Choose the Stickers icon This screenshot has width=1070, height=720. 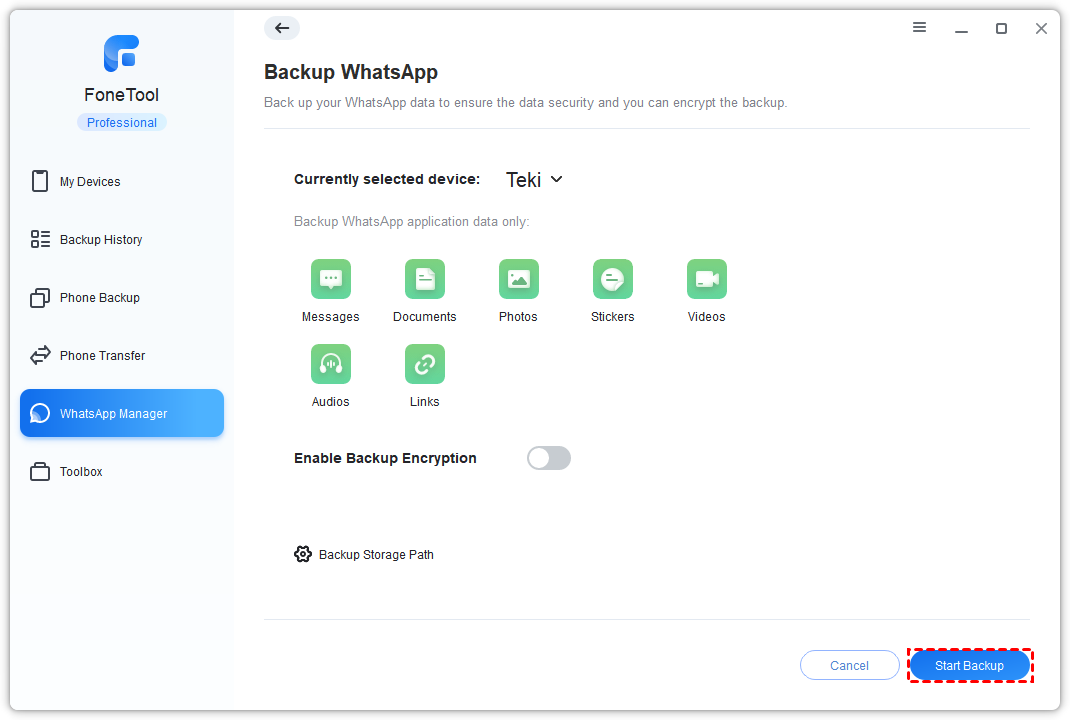pyautogui.click(x=612, y=279)
